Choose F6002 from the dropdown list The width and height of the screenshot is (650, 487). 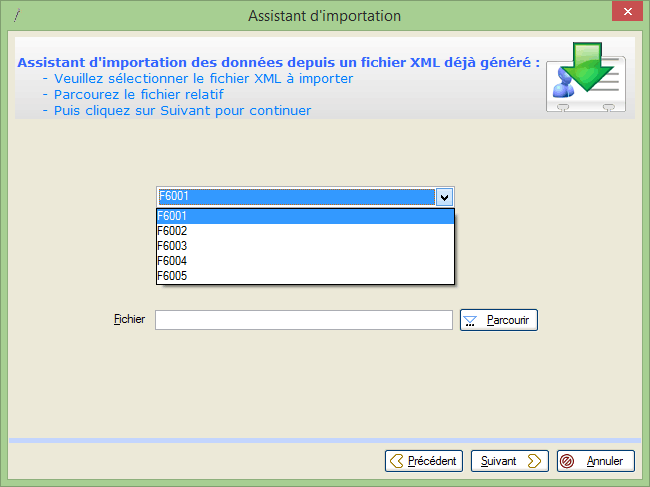point(305,231)
